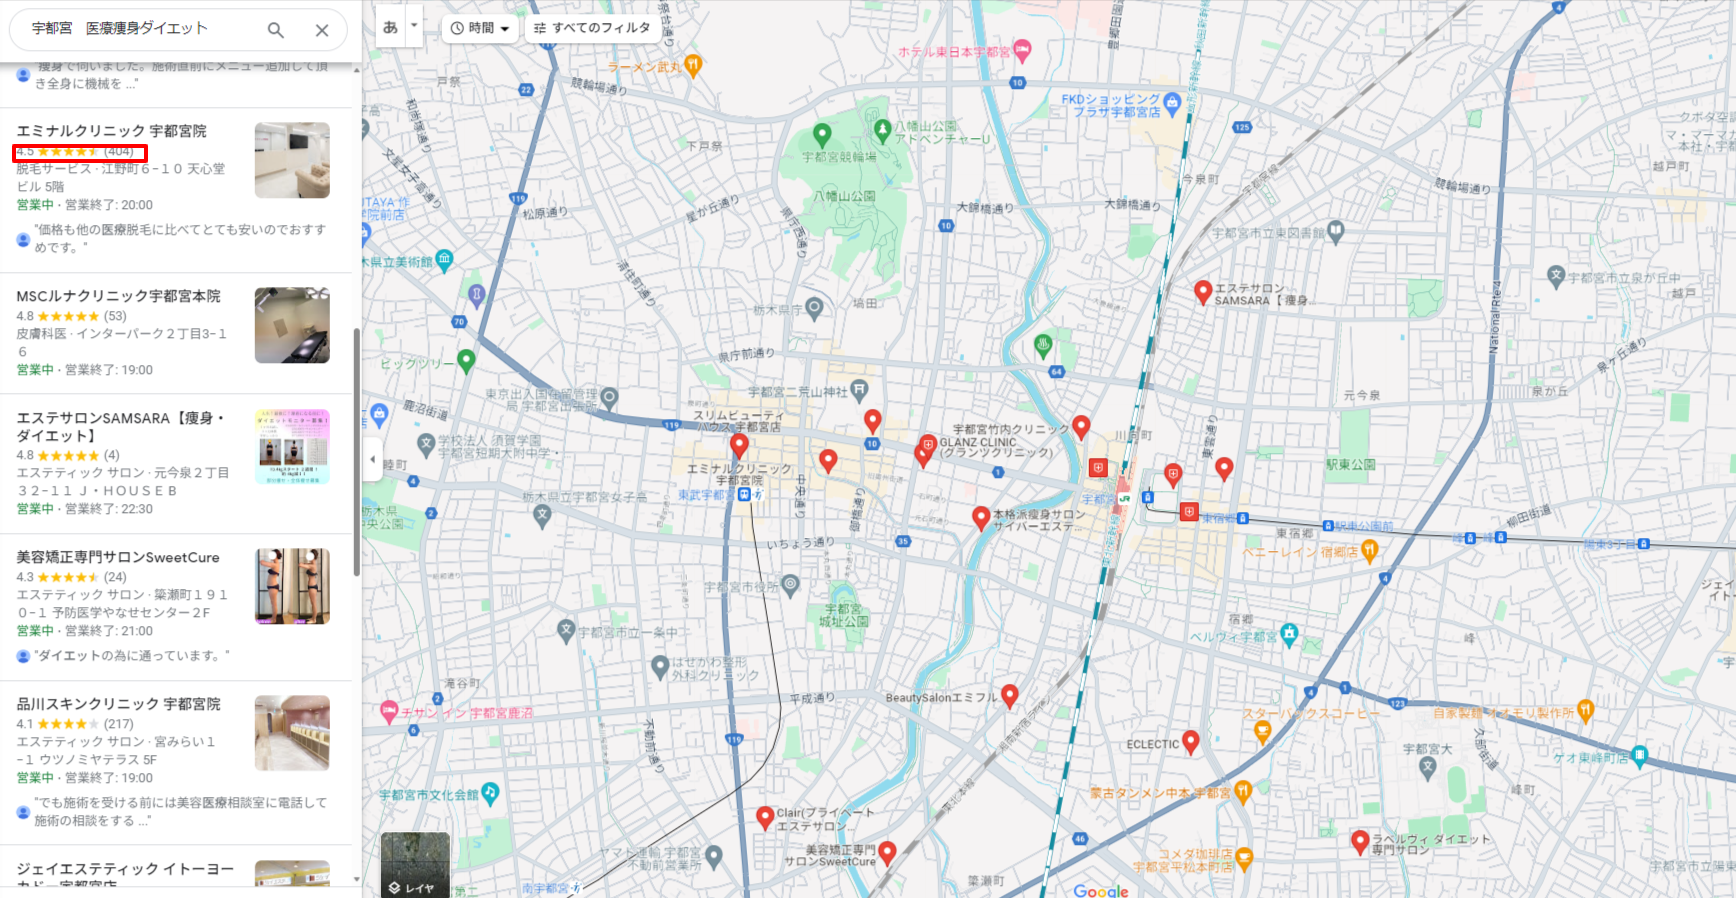This screenshot has width=1736, height=898.
Task: Click 蒙古タンメン中本 restaurant marker
Action: point(1243,792)
